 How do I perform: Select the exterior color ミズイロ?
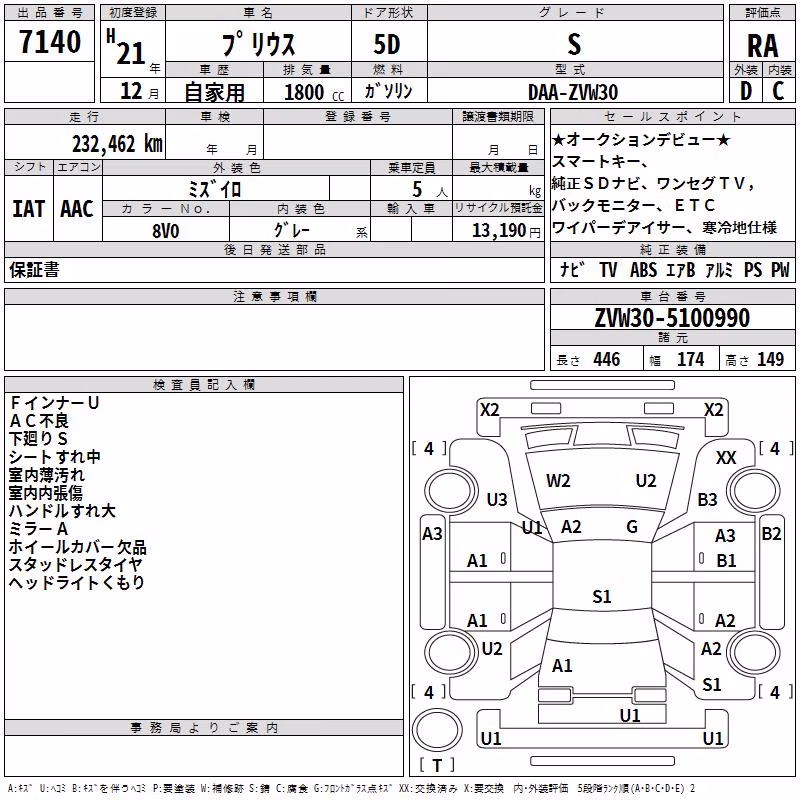[x=215, y=189]
